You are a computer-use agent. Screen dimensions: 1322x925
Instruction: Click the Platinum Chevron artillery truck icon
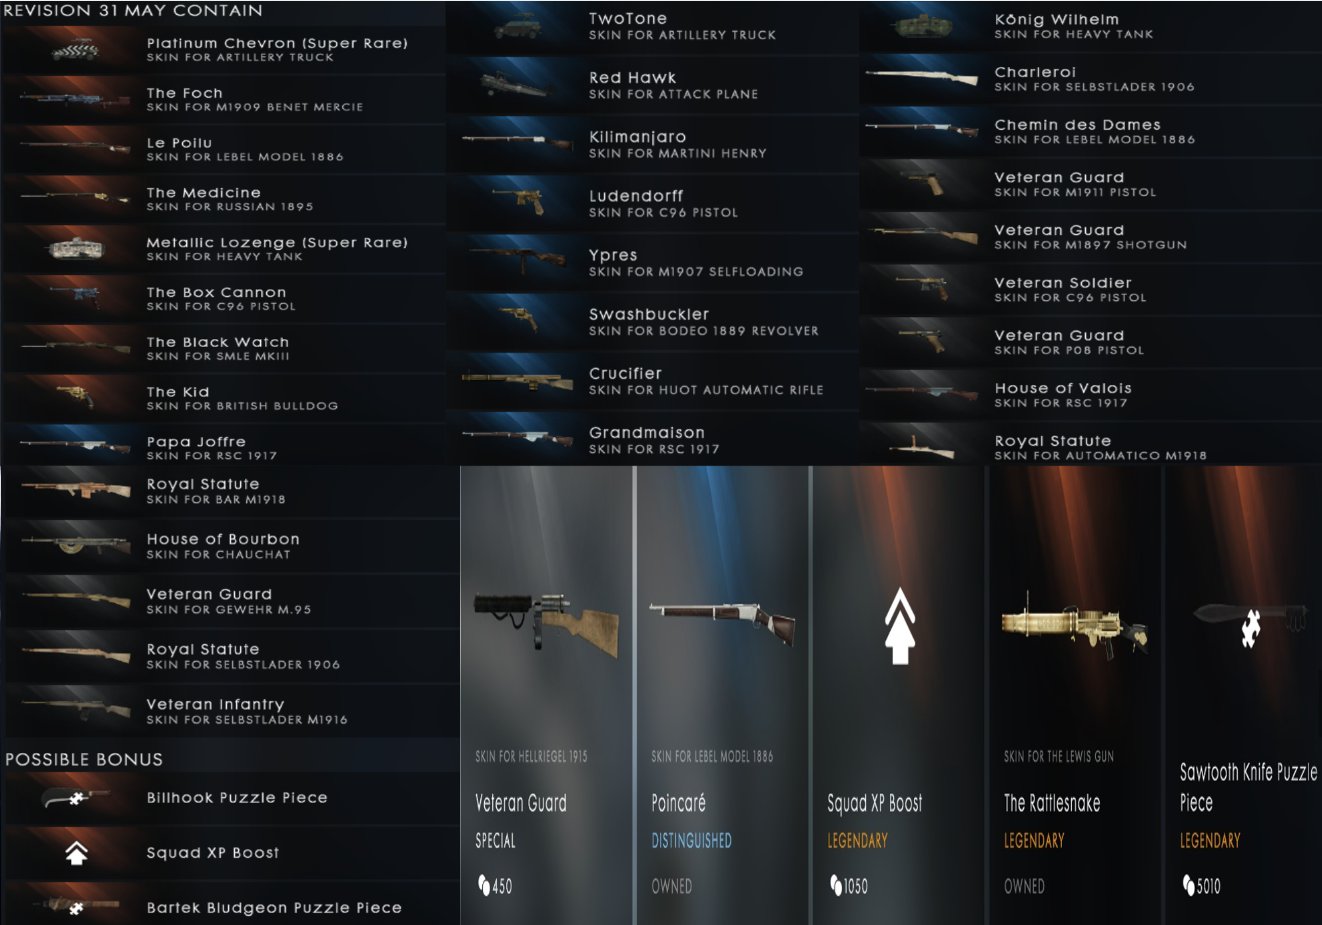[77, 50]
